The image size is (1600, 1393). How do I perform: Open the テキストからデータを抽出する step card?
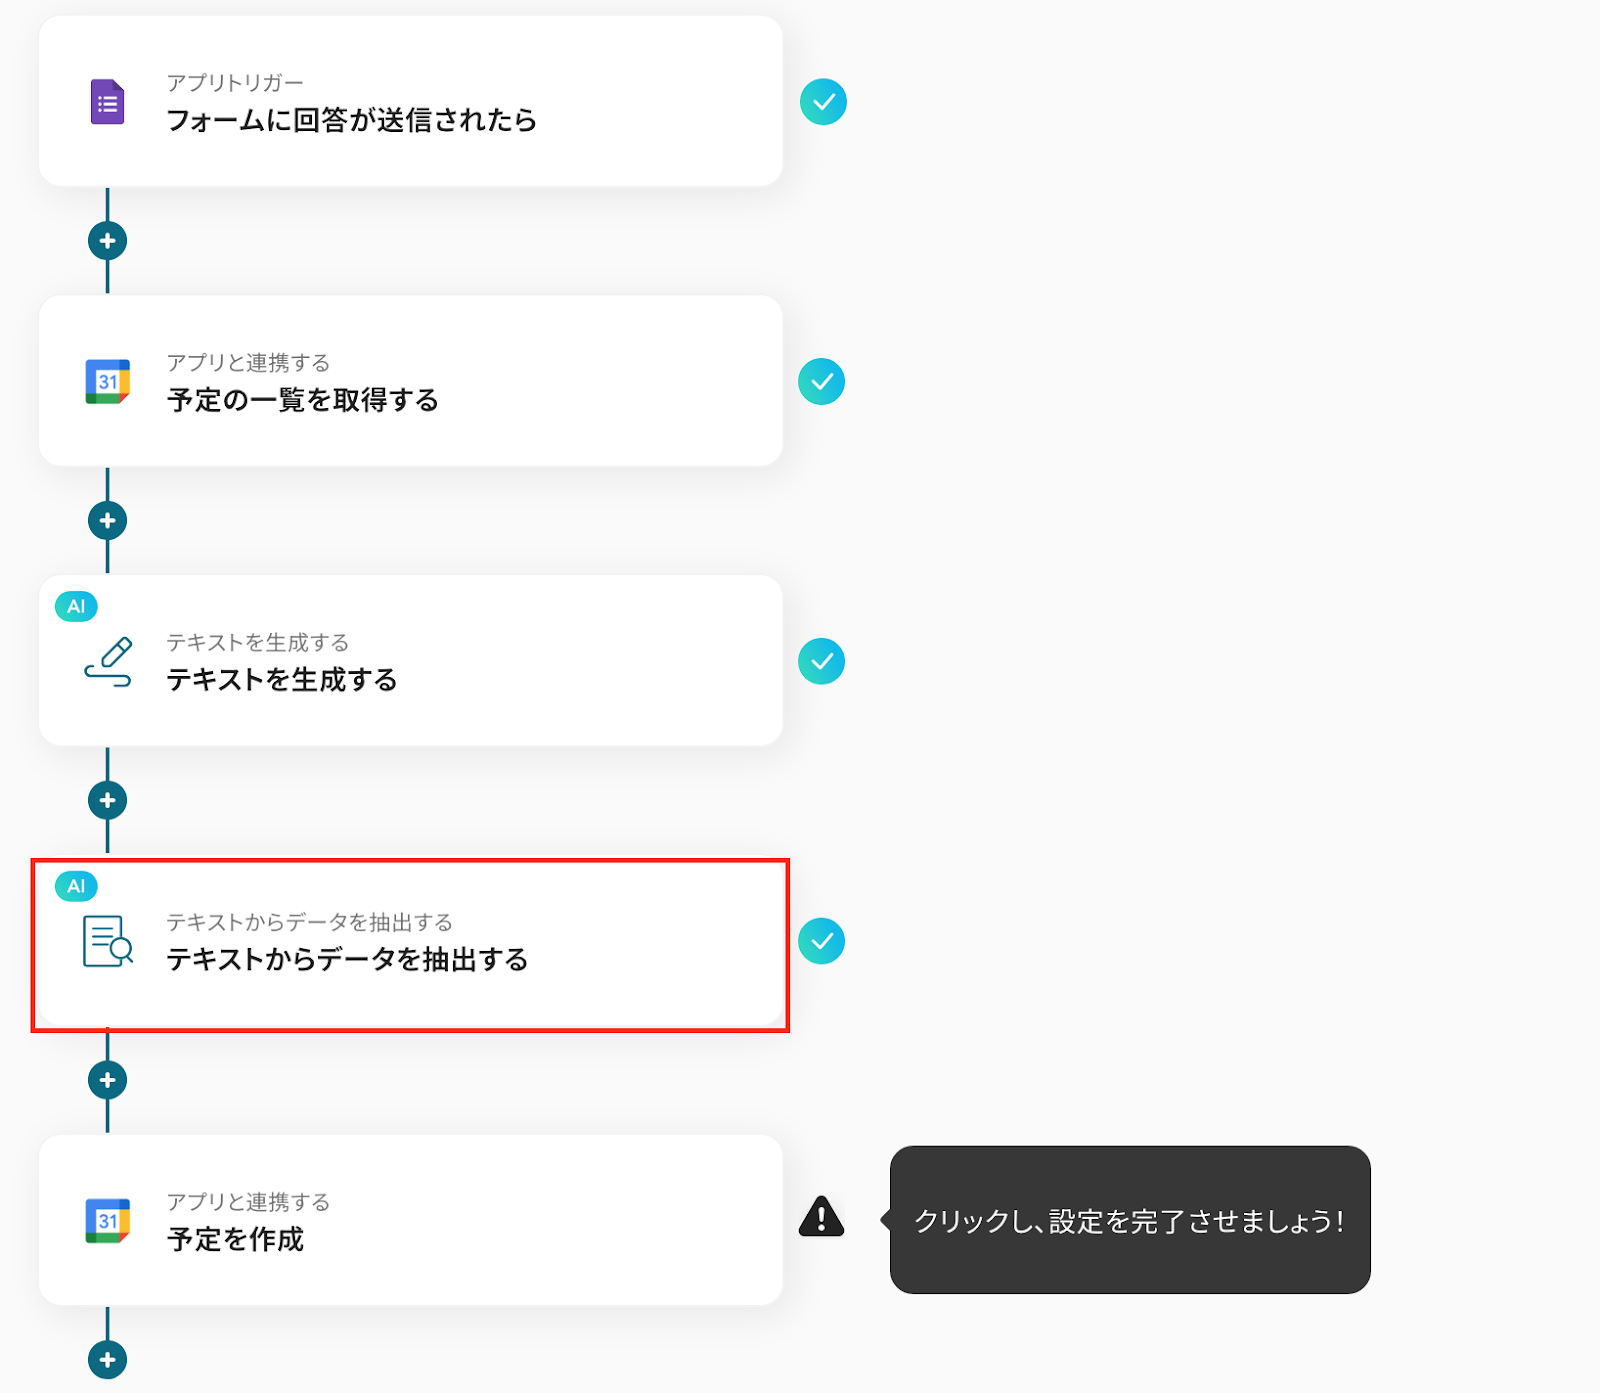[x=410, y=945]
